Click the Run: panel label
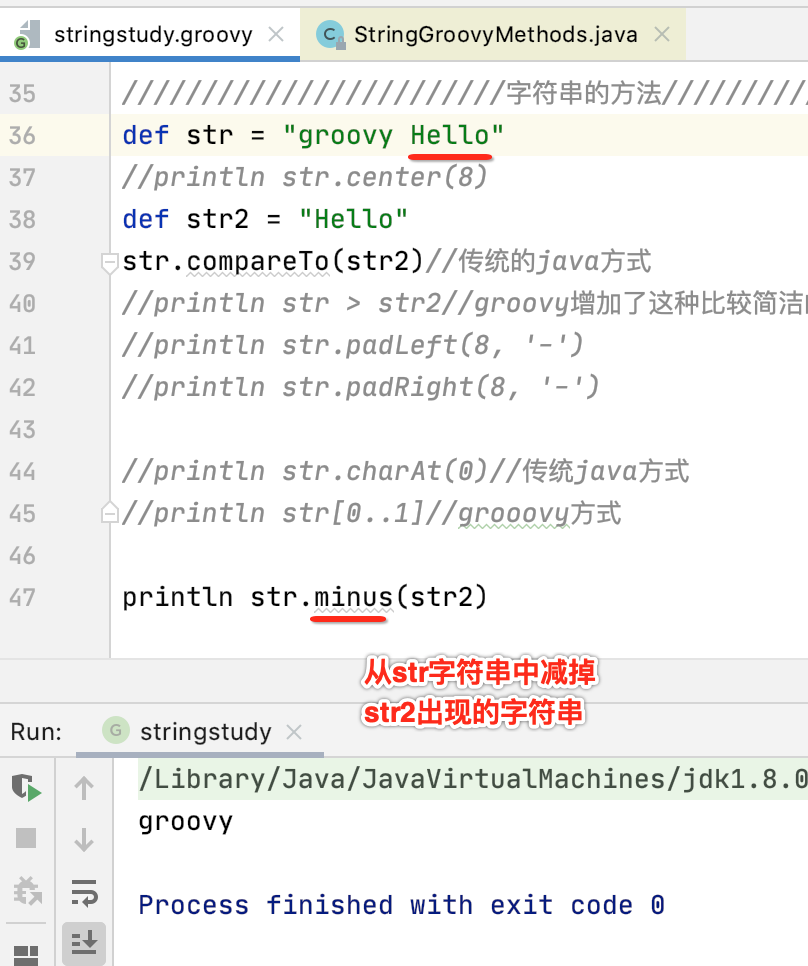Image resolution: width=808 pixels, height=966 pixels. tap(36, 732)
